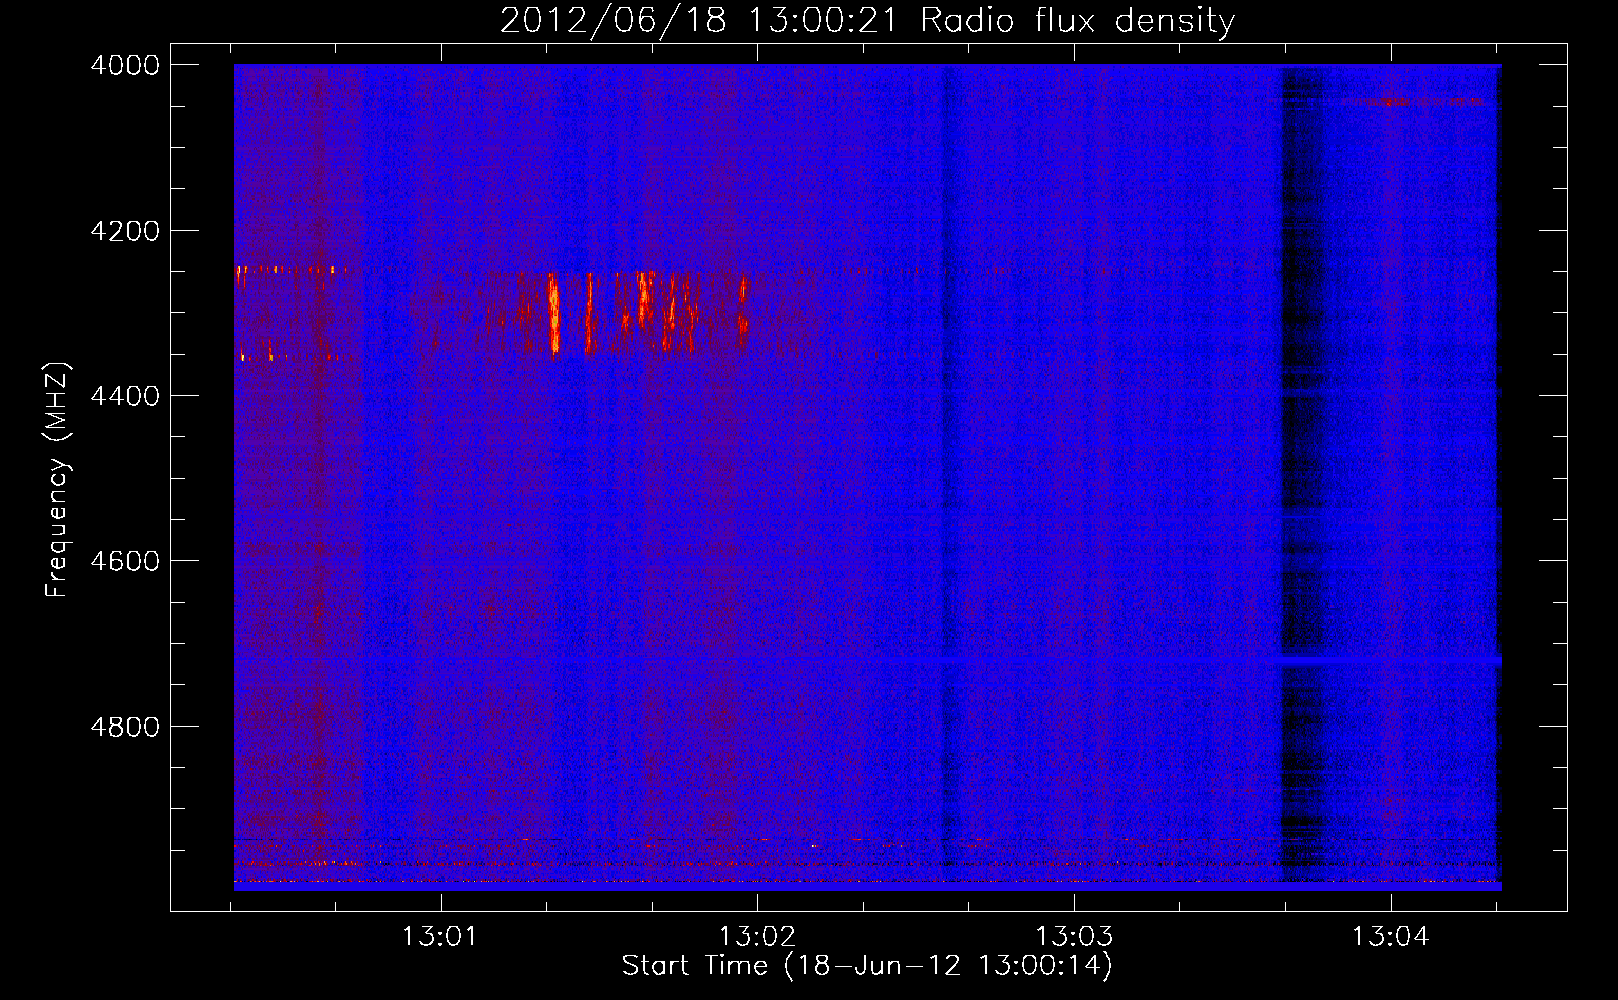This screenshot has width=1618, height=1000.
Task: Click the 13:02 time tick label
Action: [757, 937]
